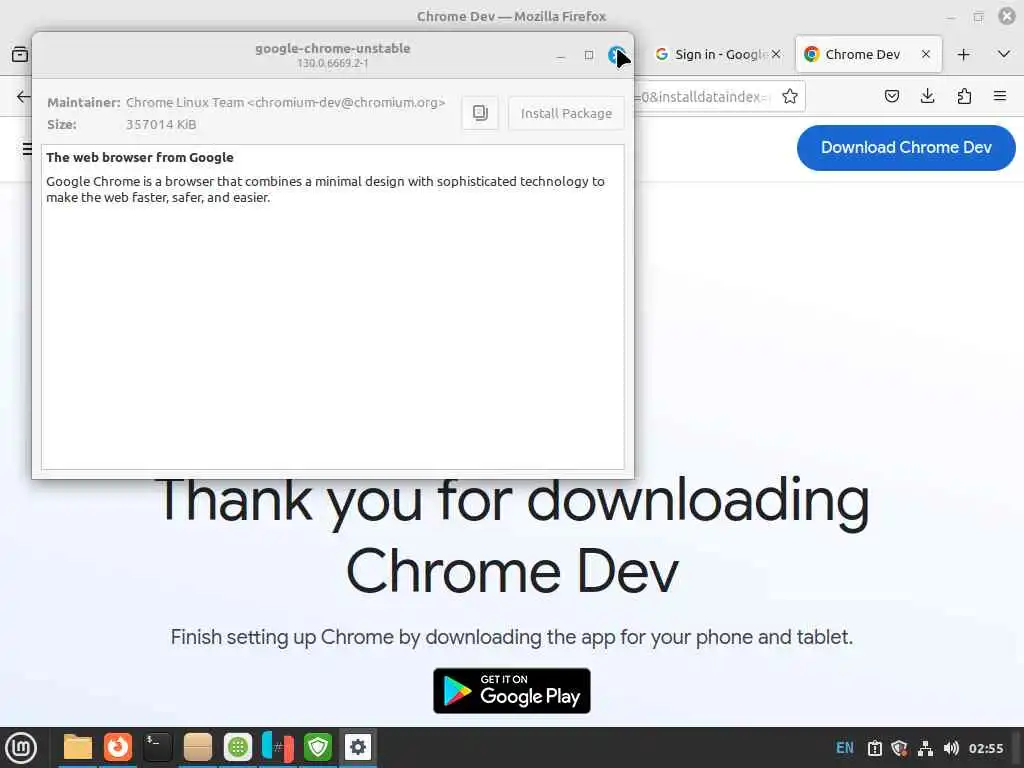Open the green grid app icon in taskbar
The height and width of the screenshot is (768, 1024).
[238, 747]
